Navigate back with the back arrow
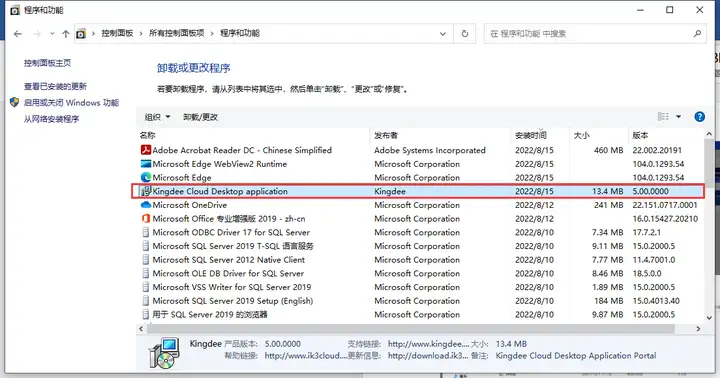 (x=18, y=34)
